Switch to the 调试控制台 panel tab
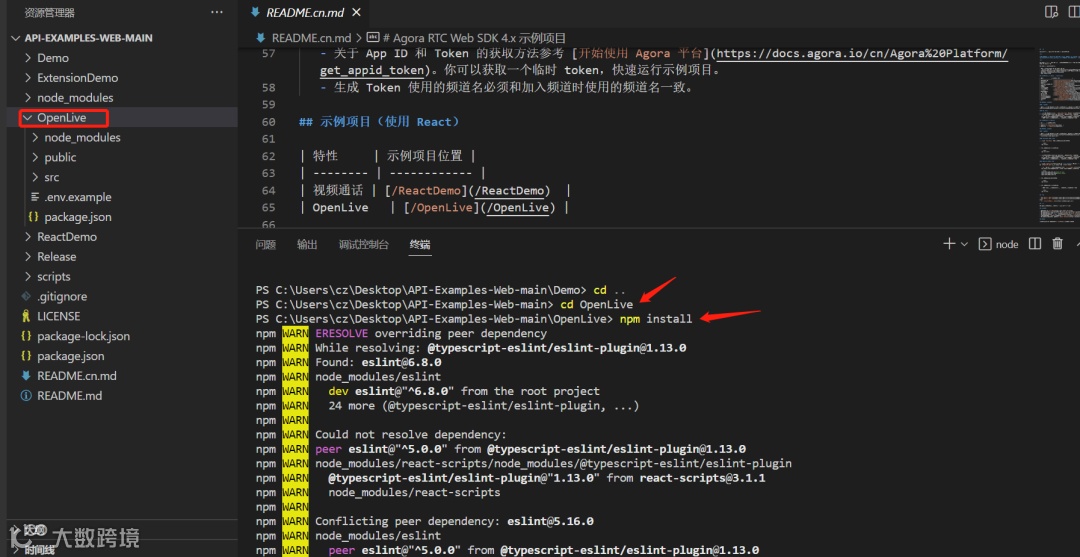The height and width of the screenshot is (557, 1080). coord(364,244)
